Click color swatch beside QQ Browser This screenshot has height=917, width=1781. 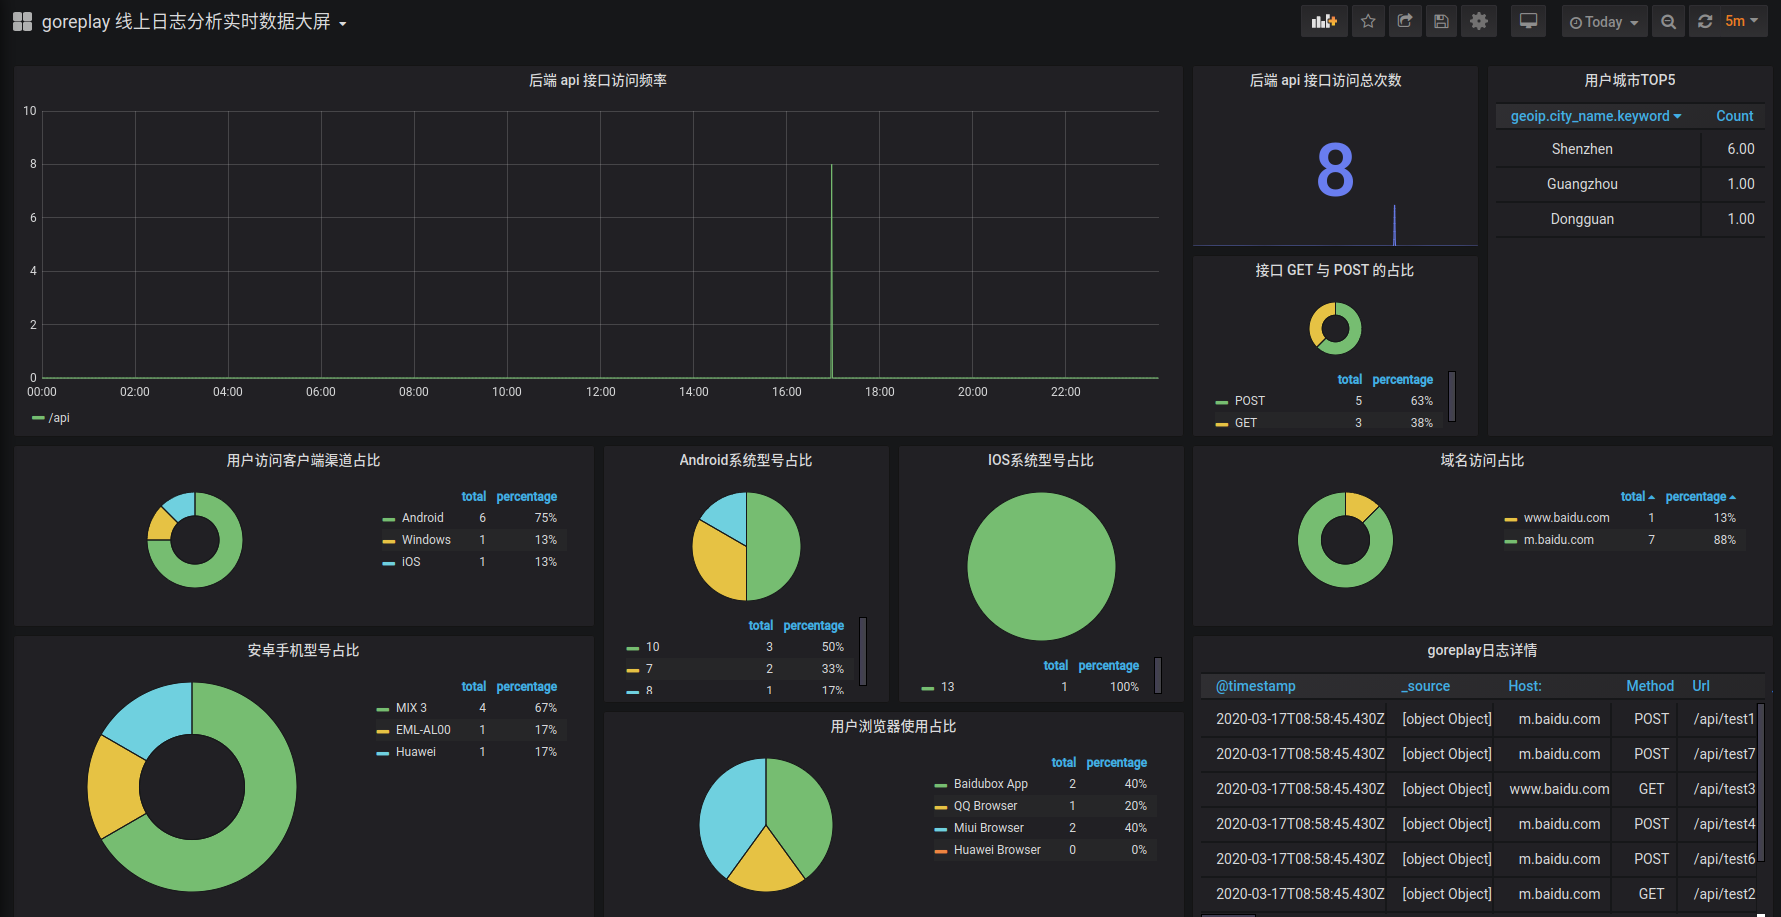[940, 807]
